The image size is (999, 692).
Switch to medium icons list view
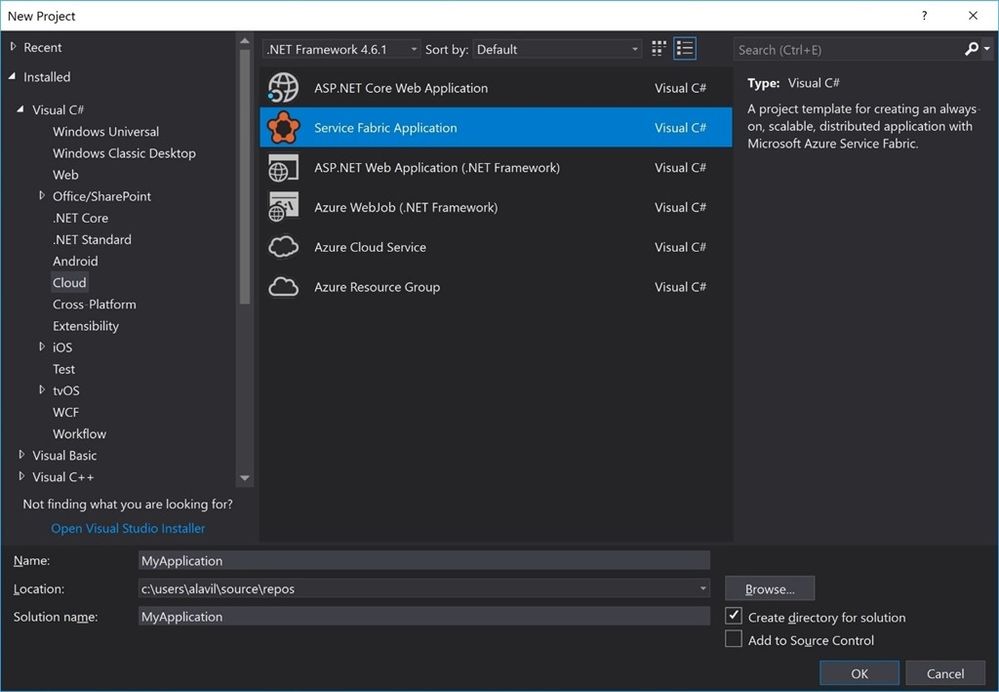click(x=685, y=49)
